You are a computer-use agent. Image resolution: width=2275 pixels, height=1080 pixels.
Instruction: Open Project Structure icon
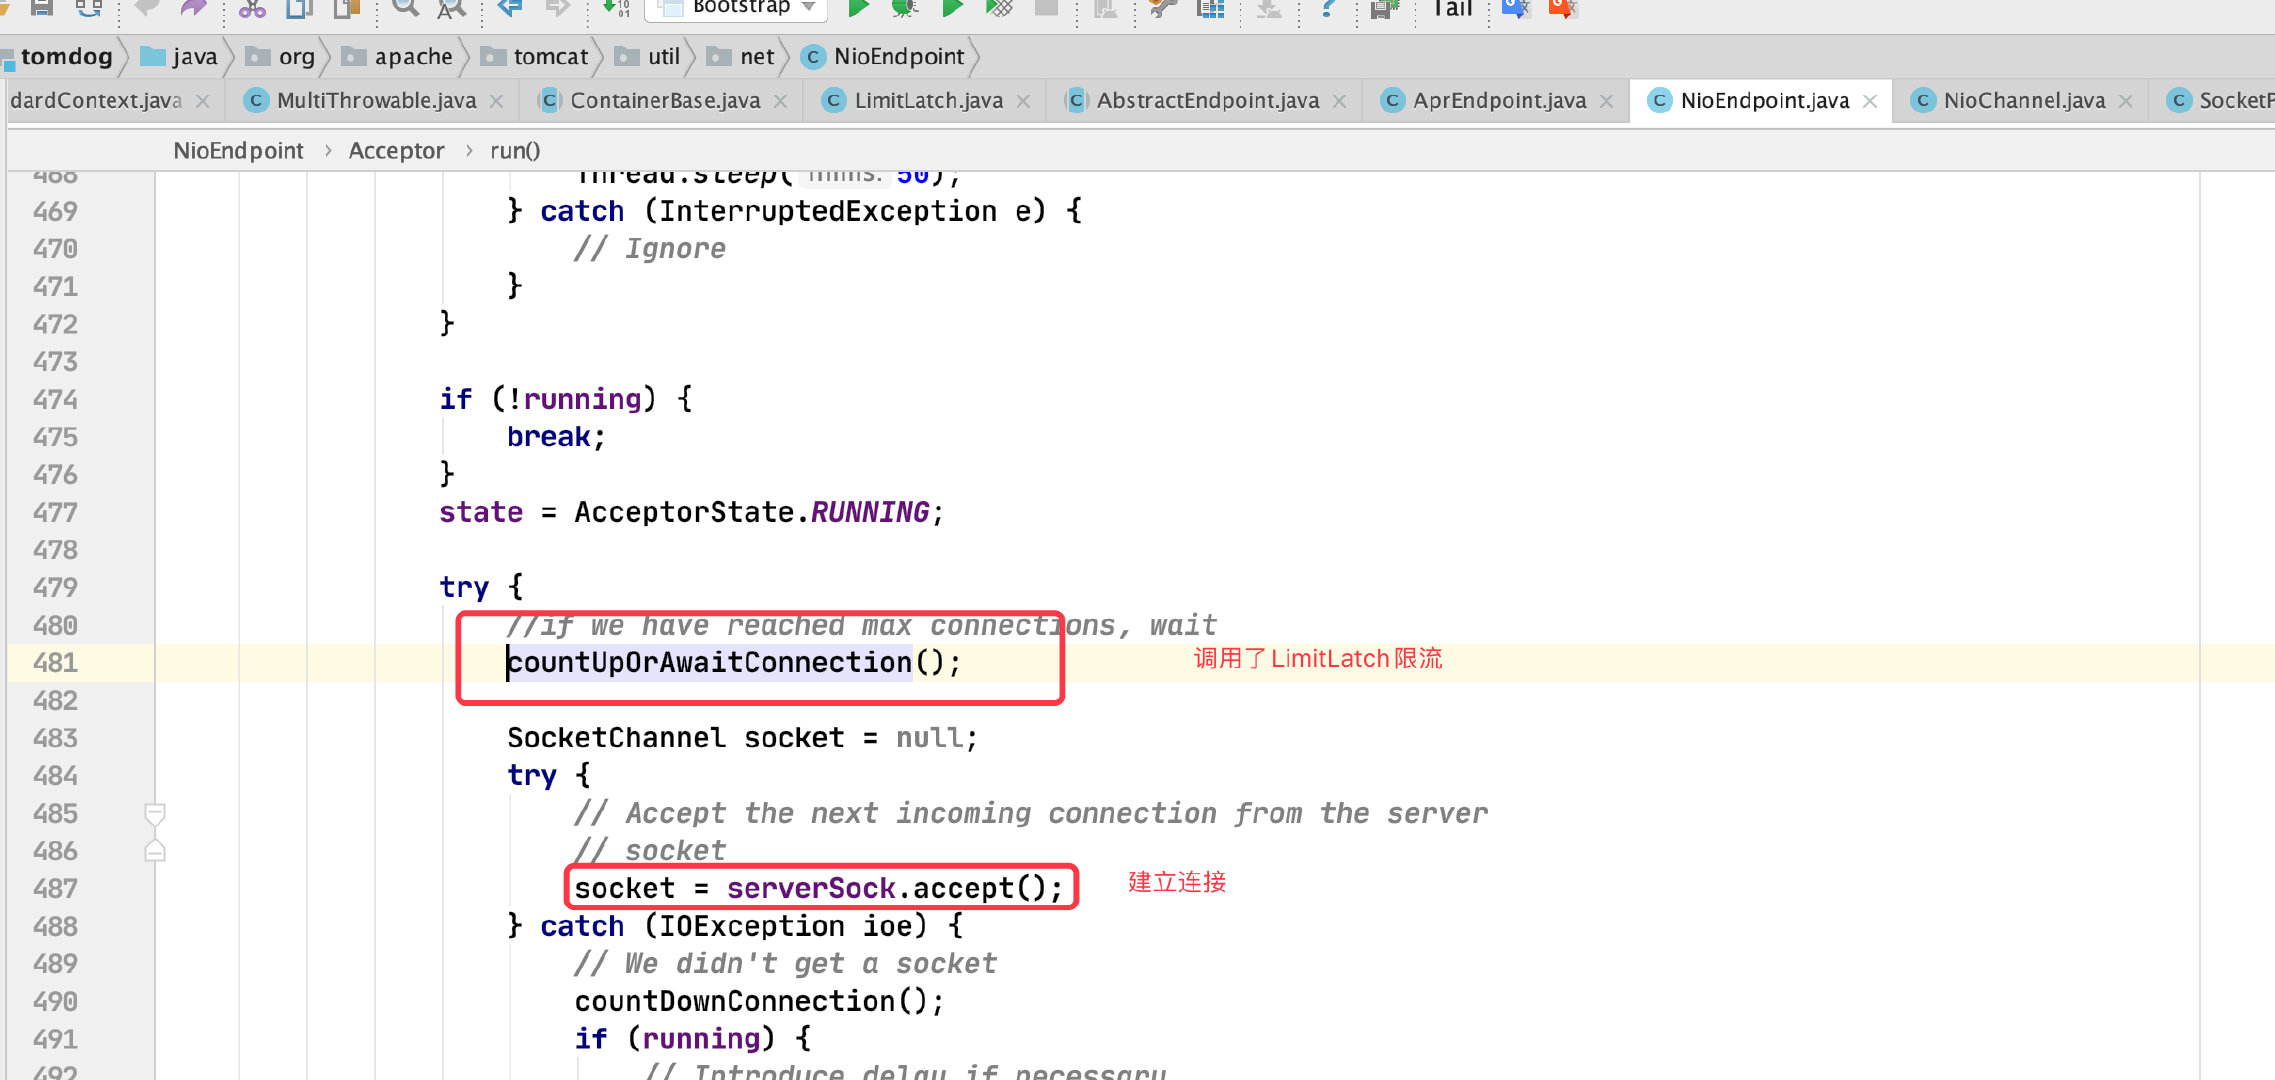coord(1211,7)
